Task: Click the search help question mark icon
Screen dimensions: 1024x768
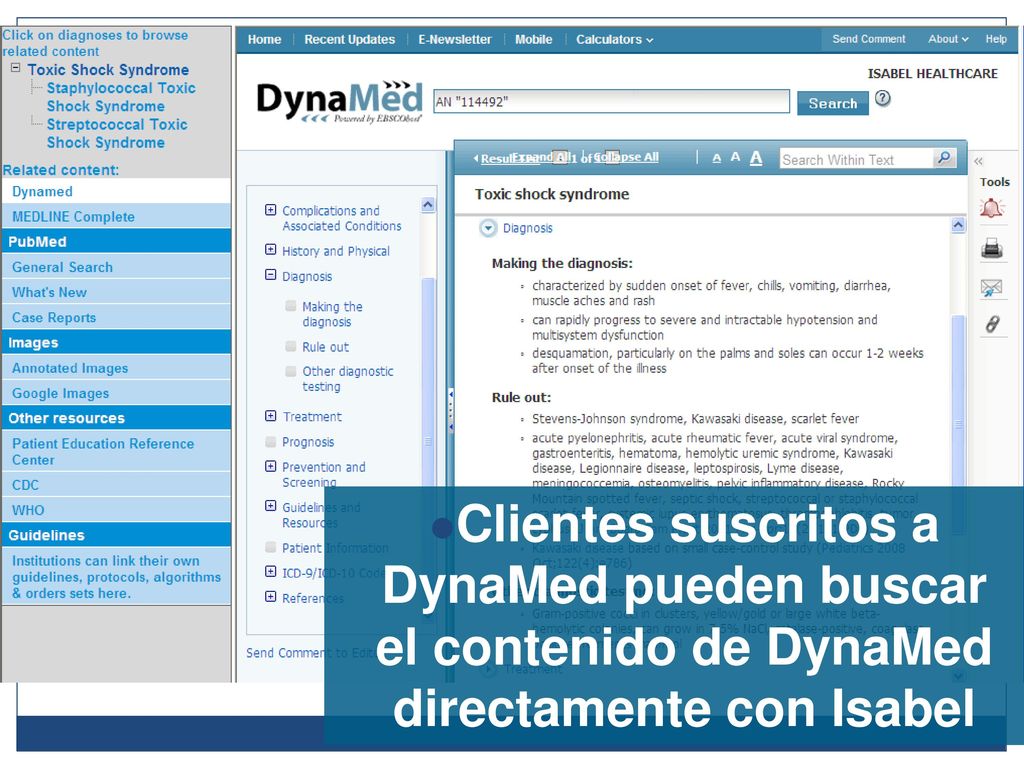Action: point(882,99)
